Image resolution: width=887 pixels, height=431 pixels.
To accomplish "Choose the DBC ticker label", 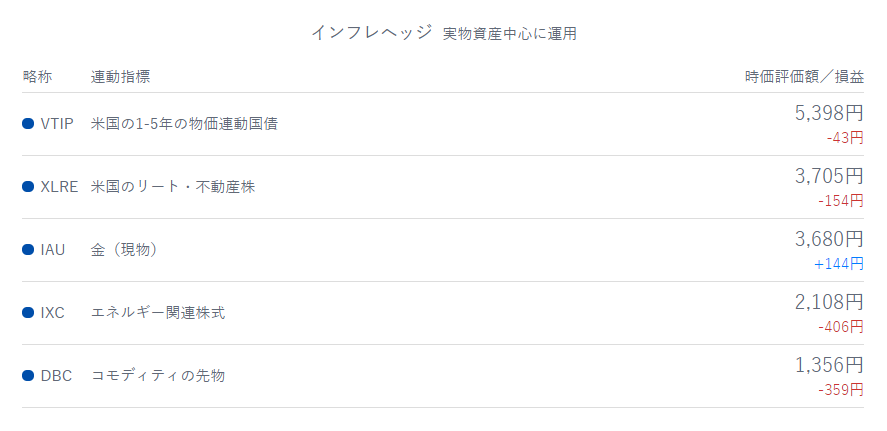I will (x=56, y=376).
